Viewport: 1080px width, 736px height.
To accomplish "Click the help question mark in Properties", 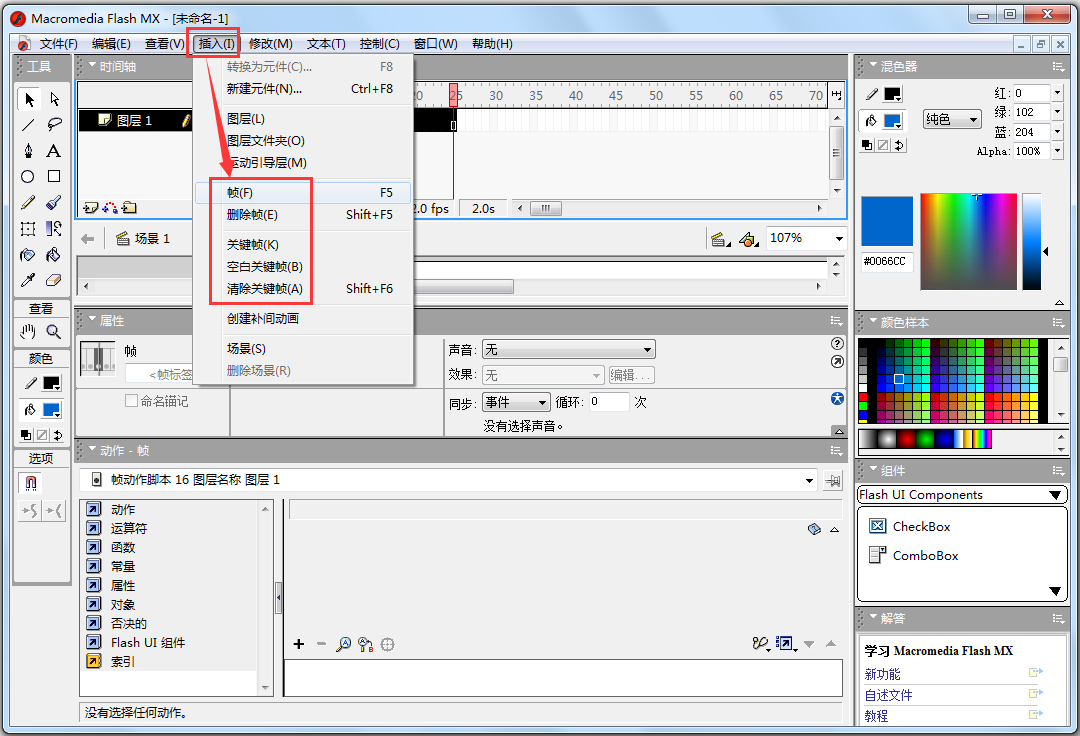I will tap(837, 344).
